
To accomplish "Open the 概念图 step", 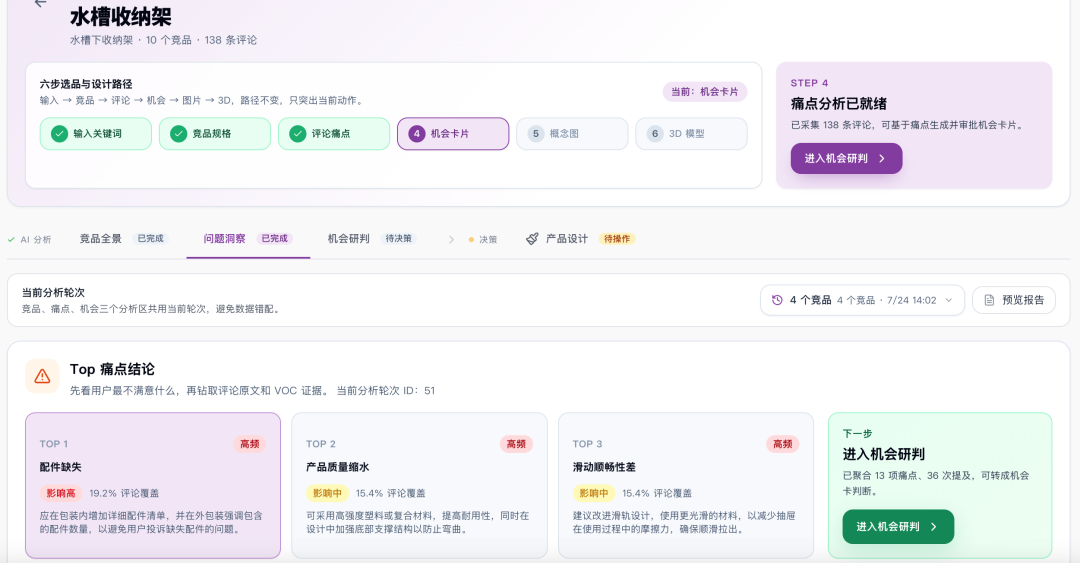I will coord(572,134).
